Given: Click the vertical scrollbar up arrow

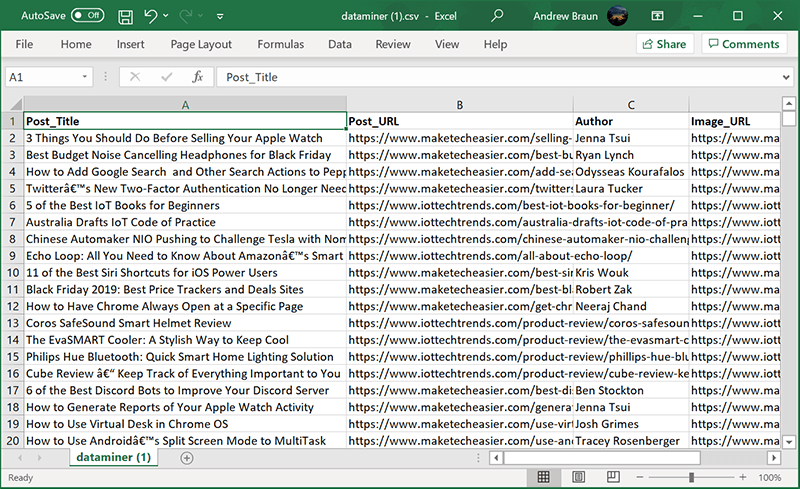Looking at the screenshot, I should click(x=789, y=104).
